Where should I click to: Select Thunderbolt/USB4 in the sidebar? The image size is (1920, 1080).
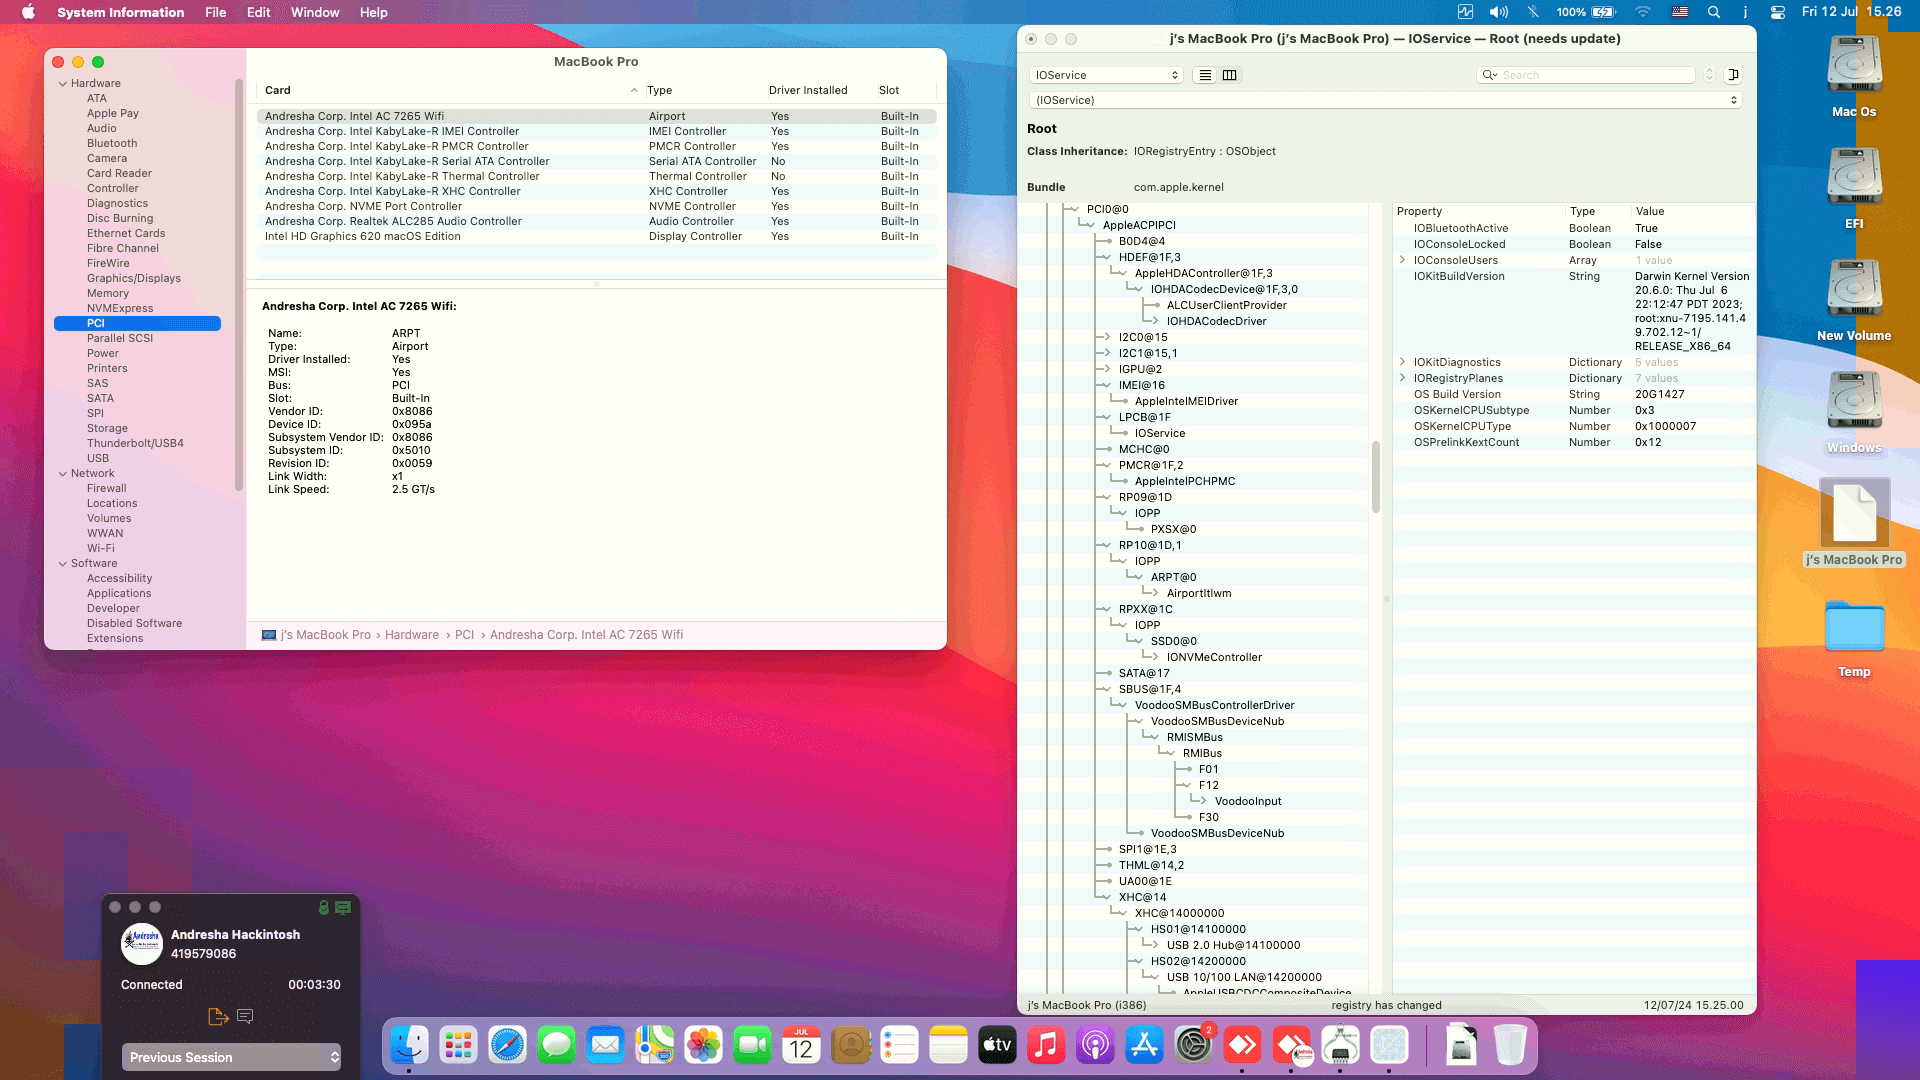[135, 443]
